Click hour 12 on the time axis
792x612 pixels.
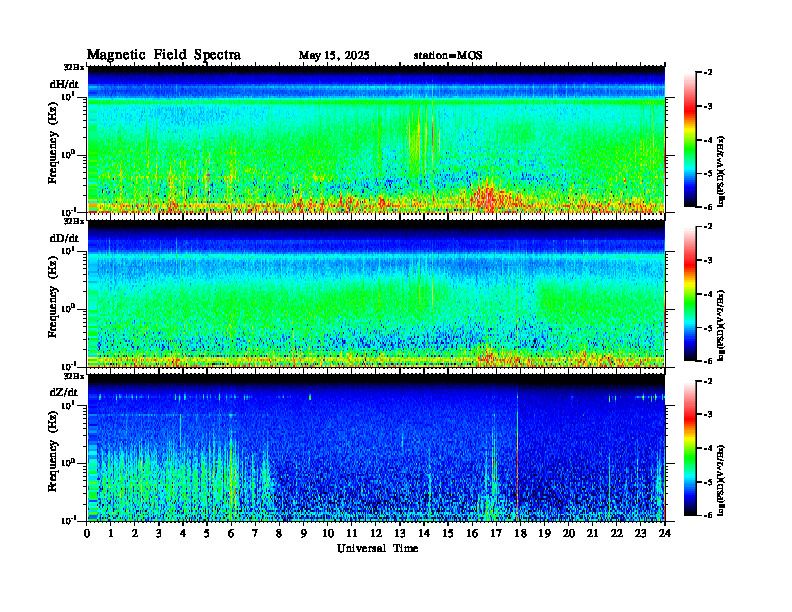click(376, 534)
